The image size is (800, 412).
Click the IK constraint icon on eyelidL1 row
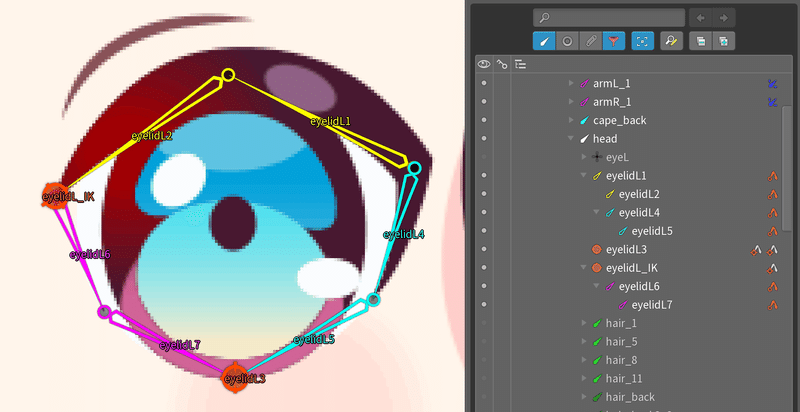(x=772, y=176)
